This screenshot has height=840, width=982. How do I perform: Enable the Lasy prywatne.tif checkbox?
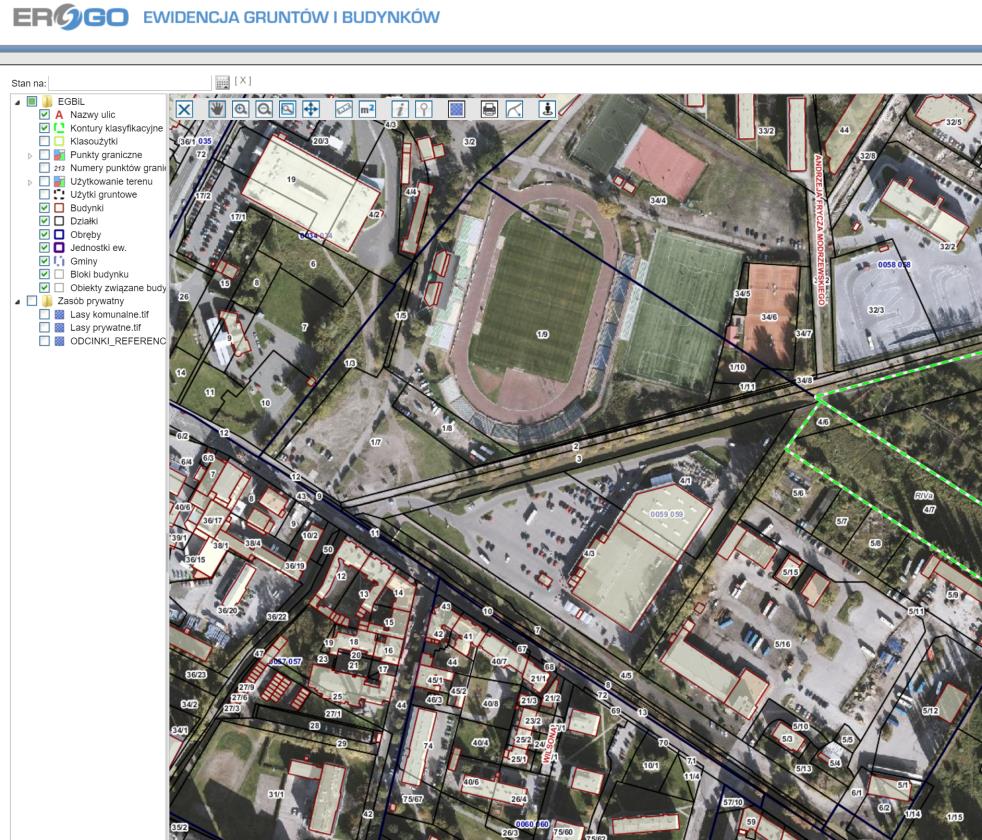coord(44,328)
